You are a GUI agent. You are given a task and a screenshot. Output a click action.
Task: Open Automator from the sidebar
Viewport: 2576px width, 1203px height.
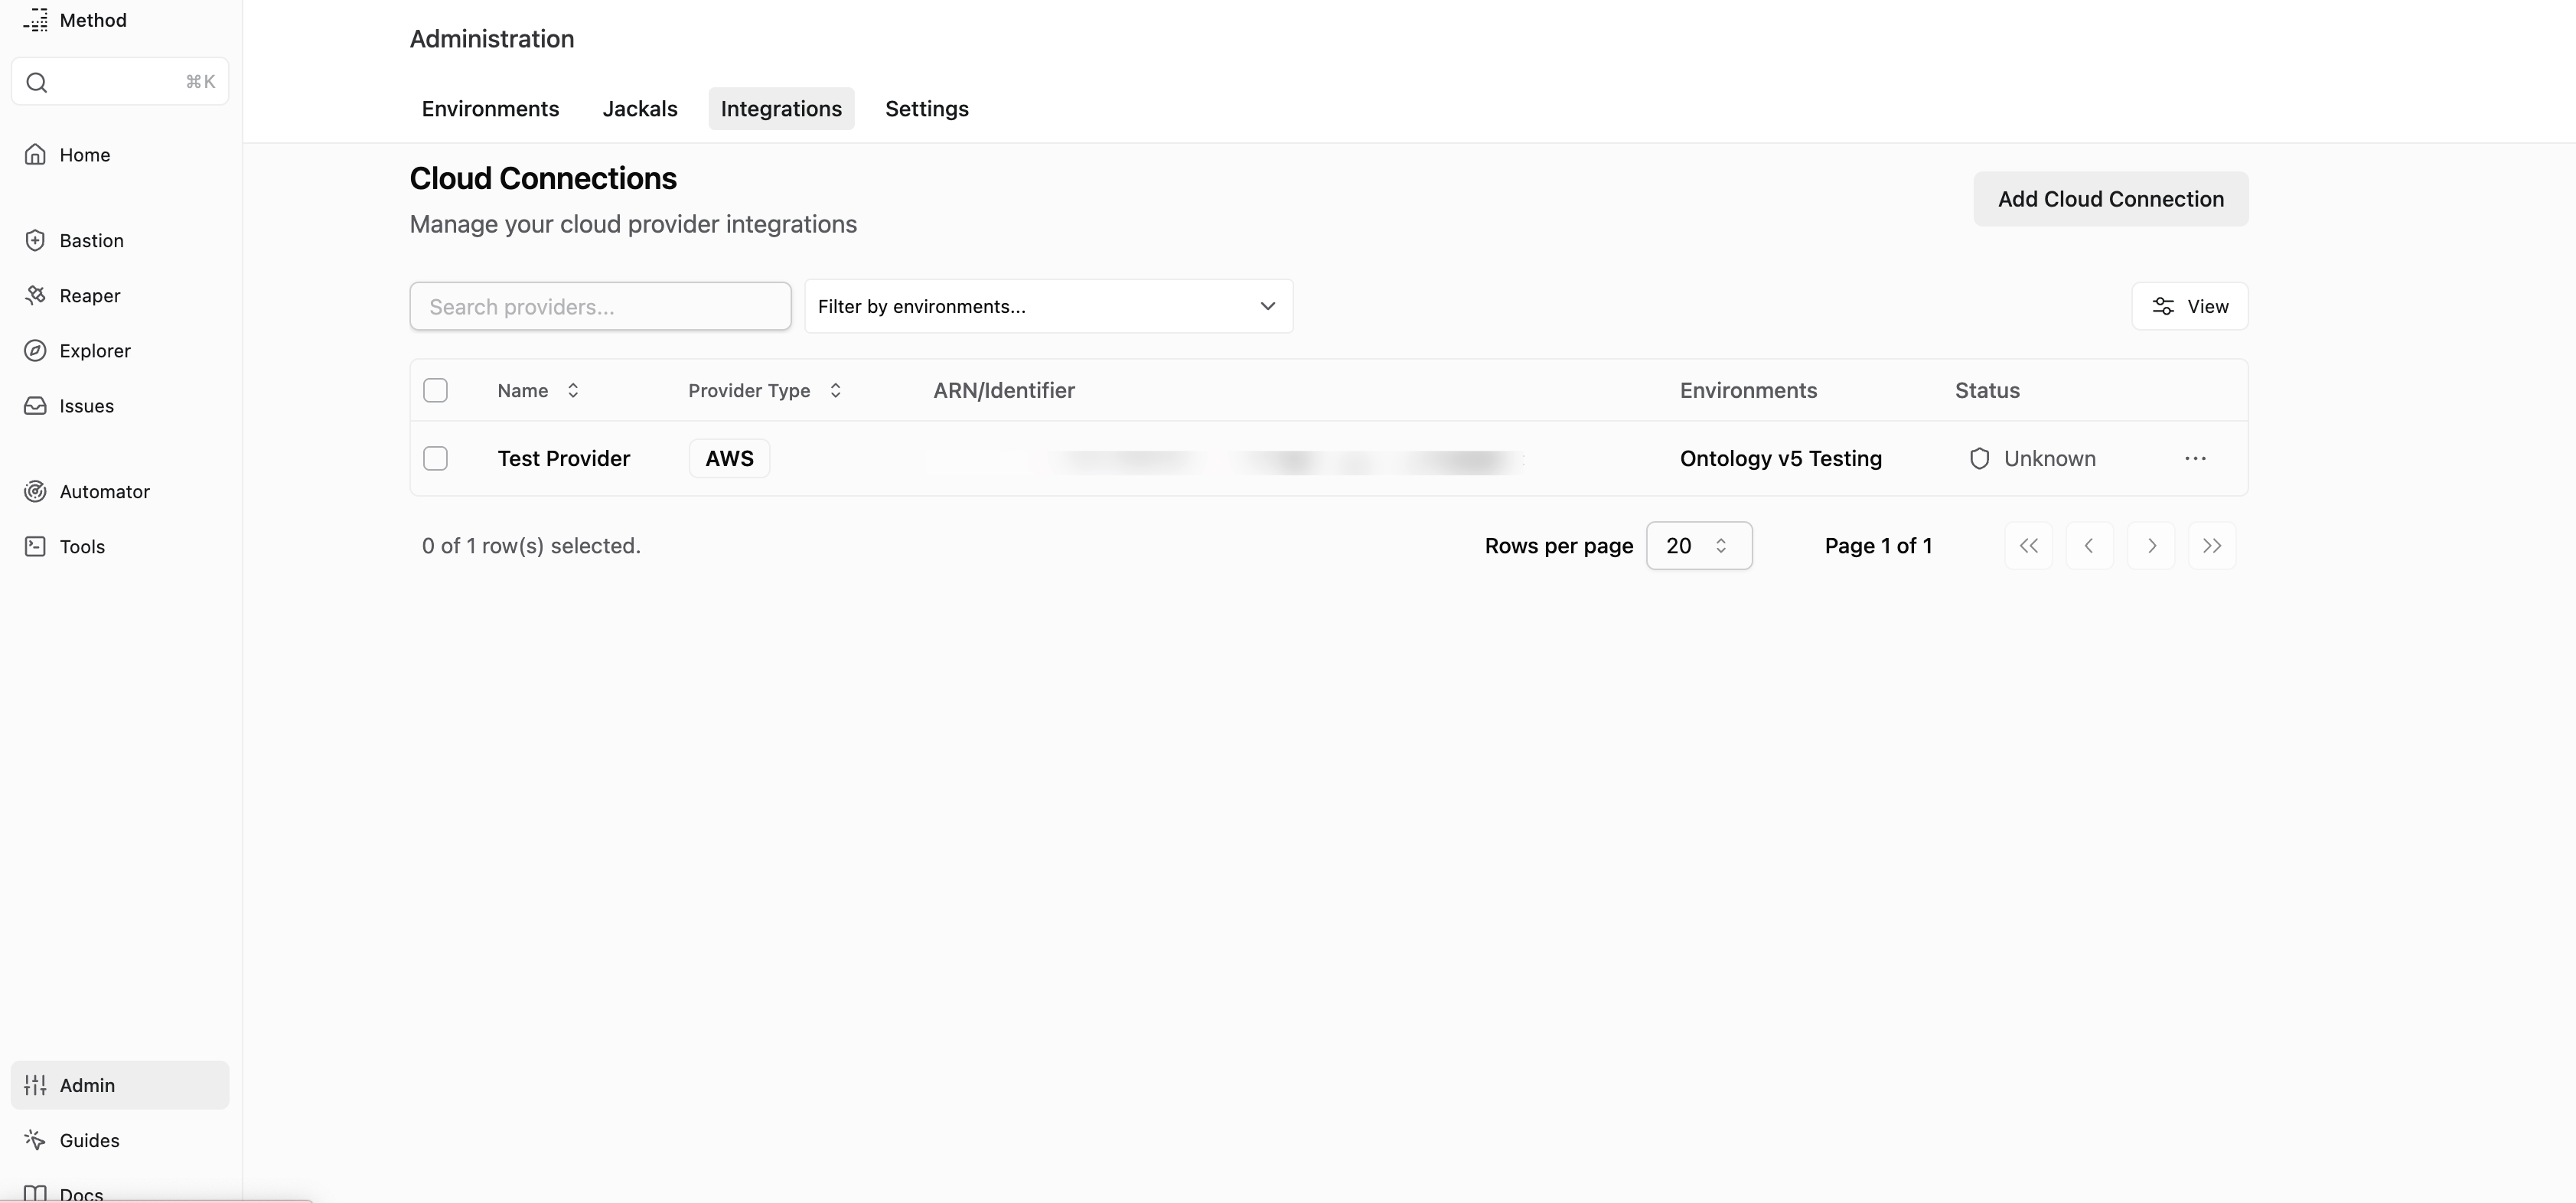click(104, 491)
